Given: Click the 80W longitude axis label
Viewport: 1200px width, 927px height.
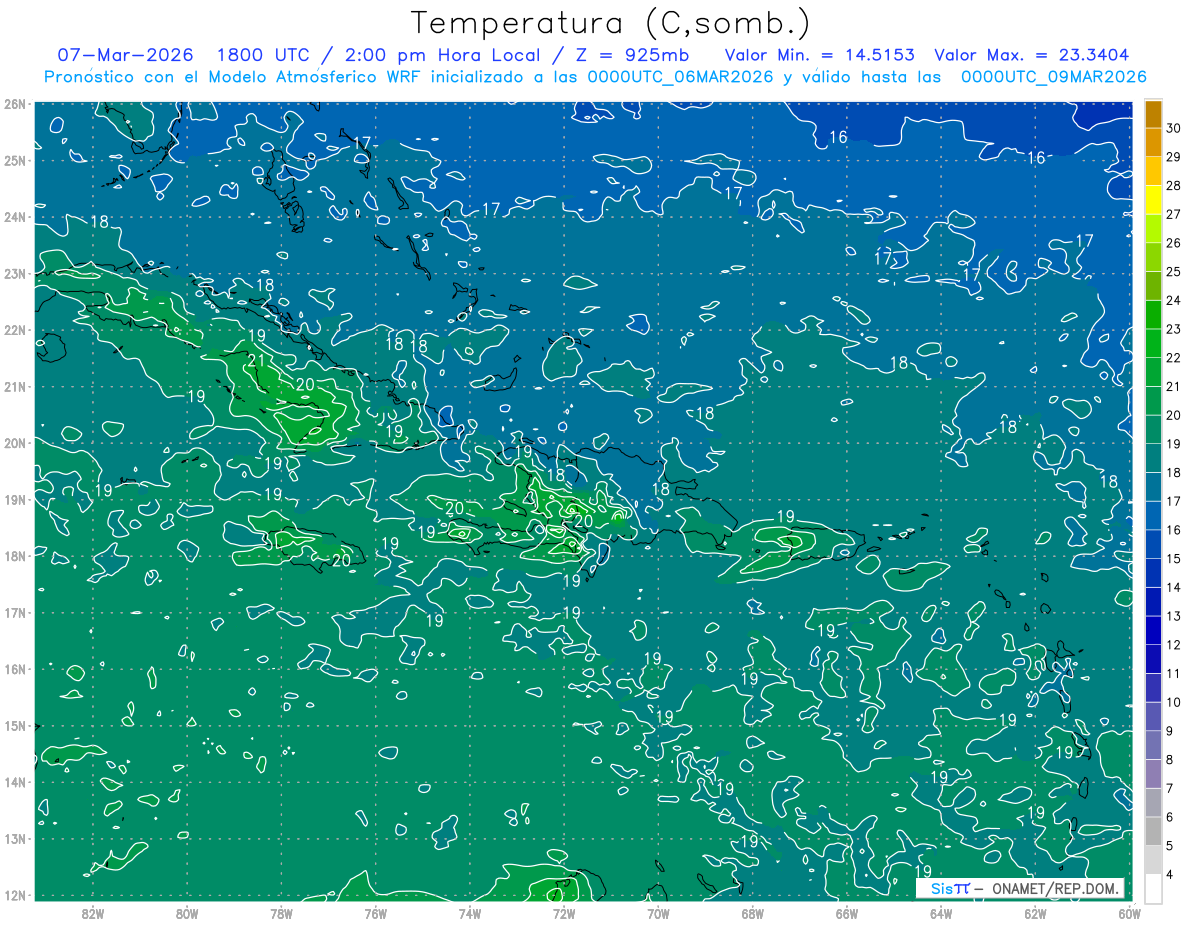Looking at the screenshot, I should pyautogui.click(x=187, y=914).
